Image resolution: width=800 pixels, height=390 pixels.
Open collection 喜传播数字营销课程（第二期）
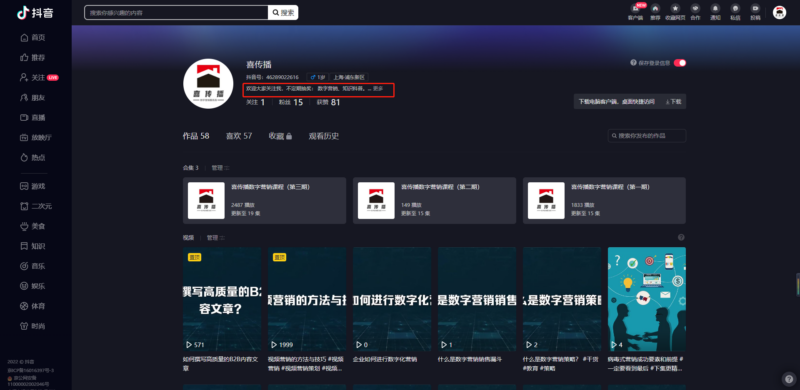(434, 201)
